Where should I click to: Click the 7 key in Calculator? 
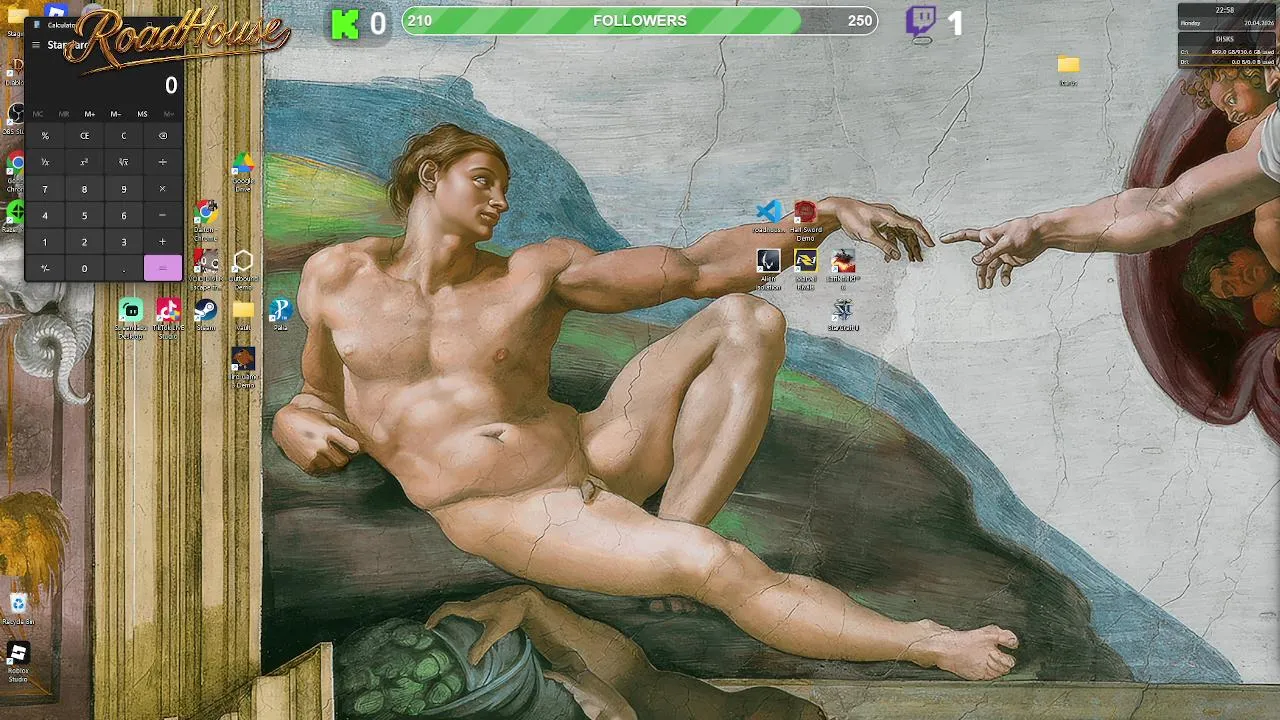[45, 189]
